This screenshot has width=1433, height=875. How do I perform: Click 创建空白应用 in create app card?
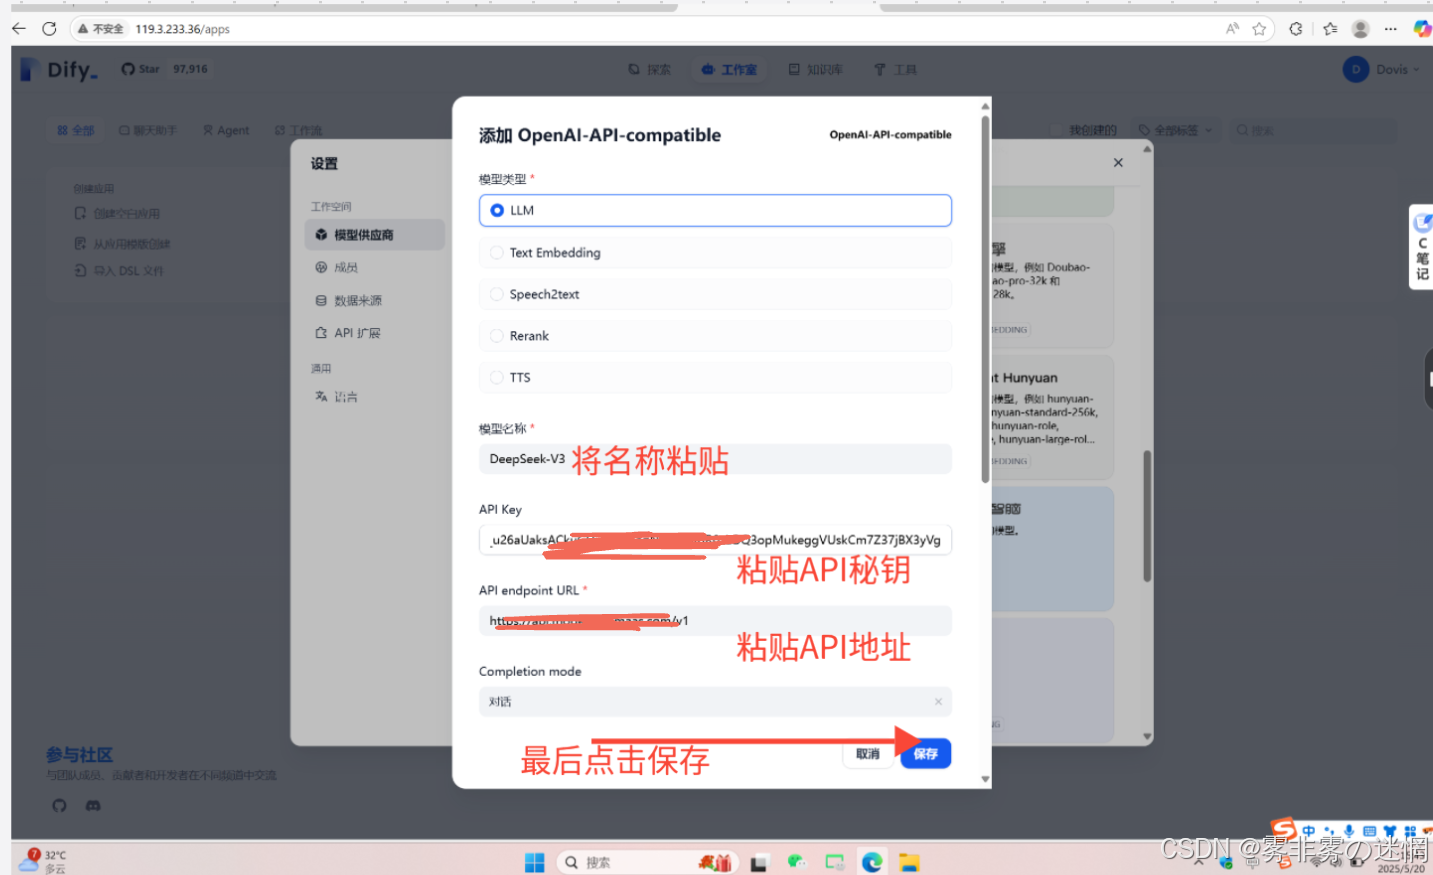117,213
